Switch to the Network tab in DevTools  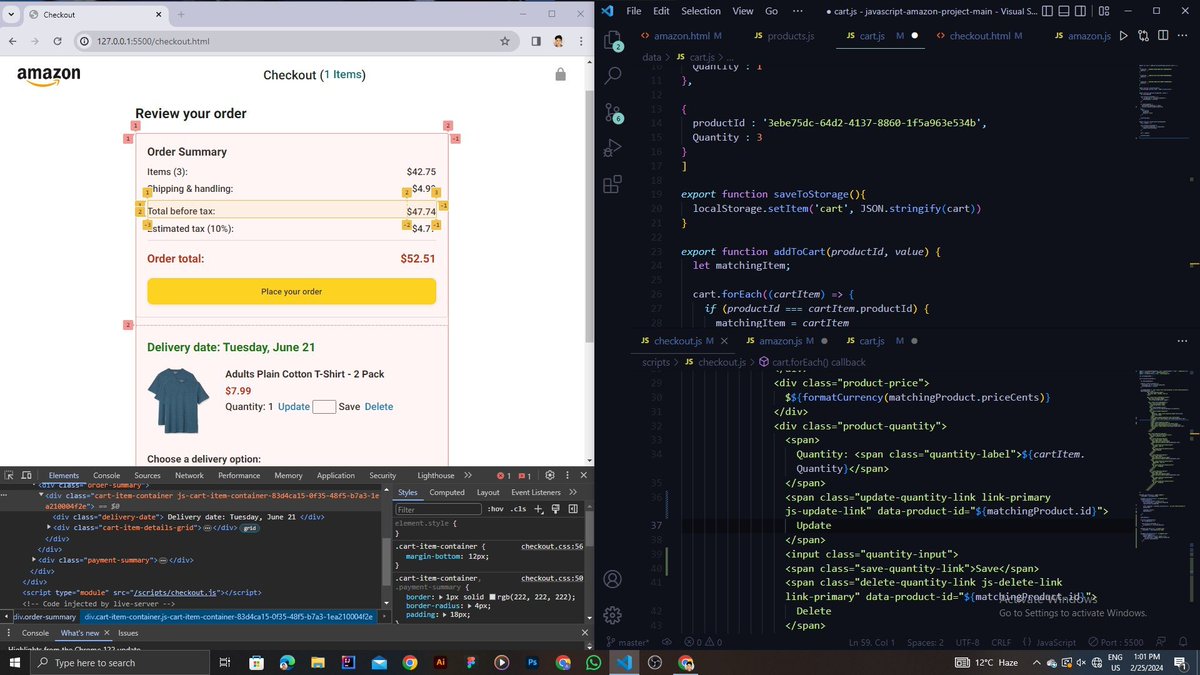[x=189, y=476]
